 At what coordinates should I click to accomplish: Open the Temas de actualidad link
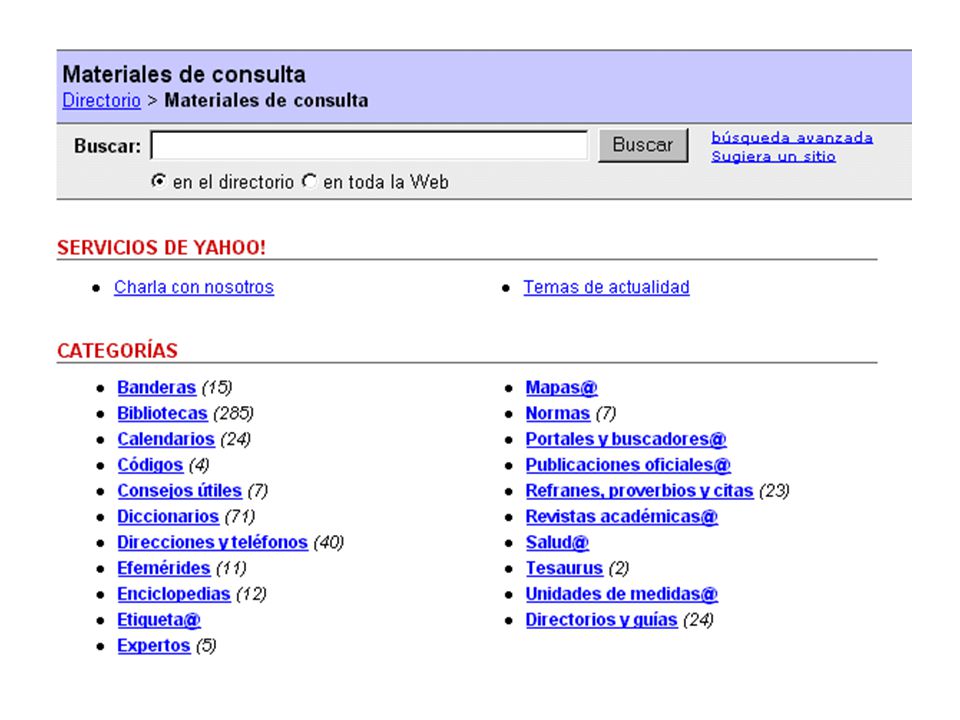point(606,287)
